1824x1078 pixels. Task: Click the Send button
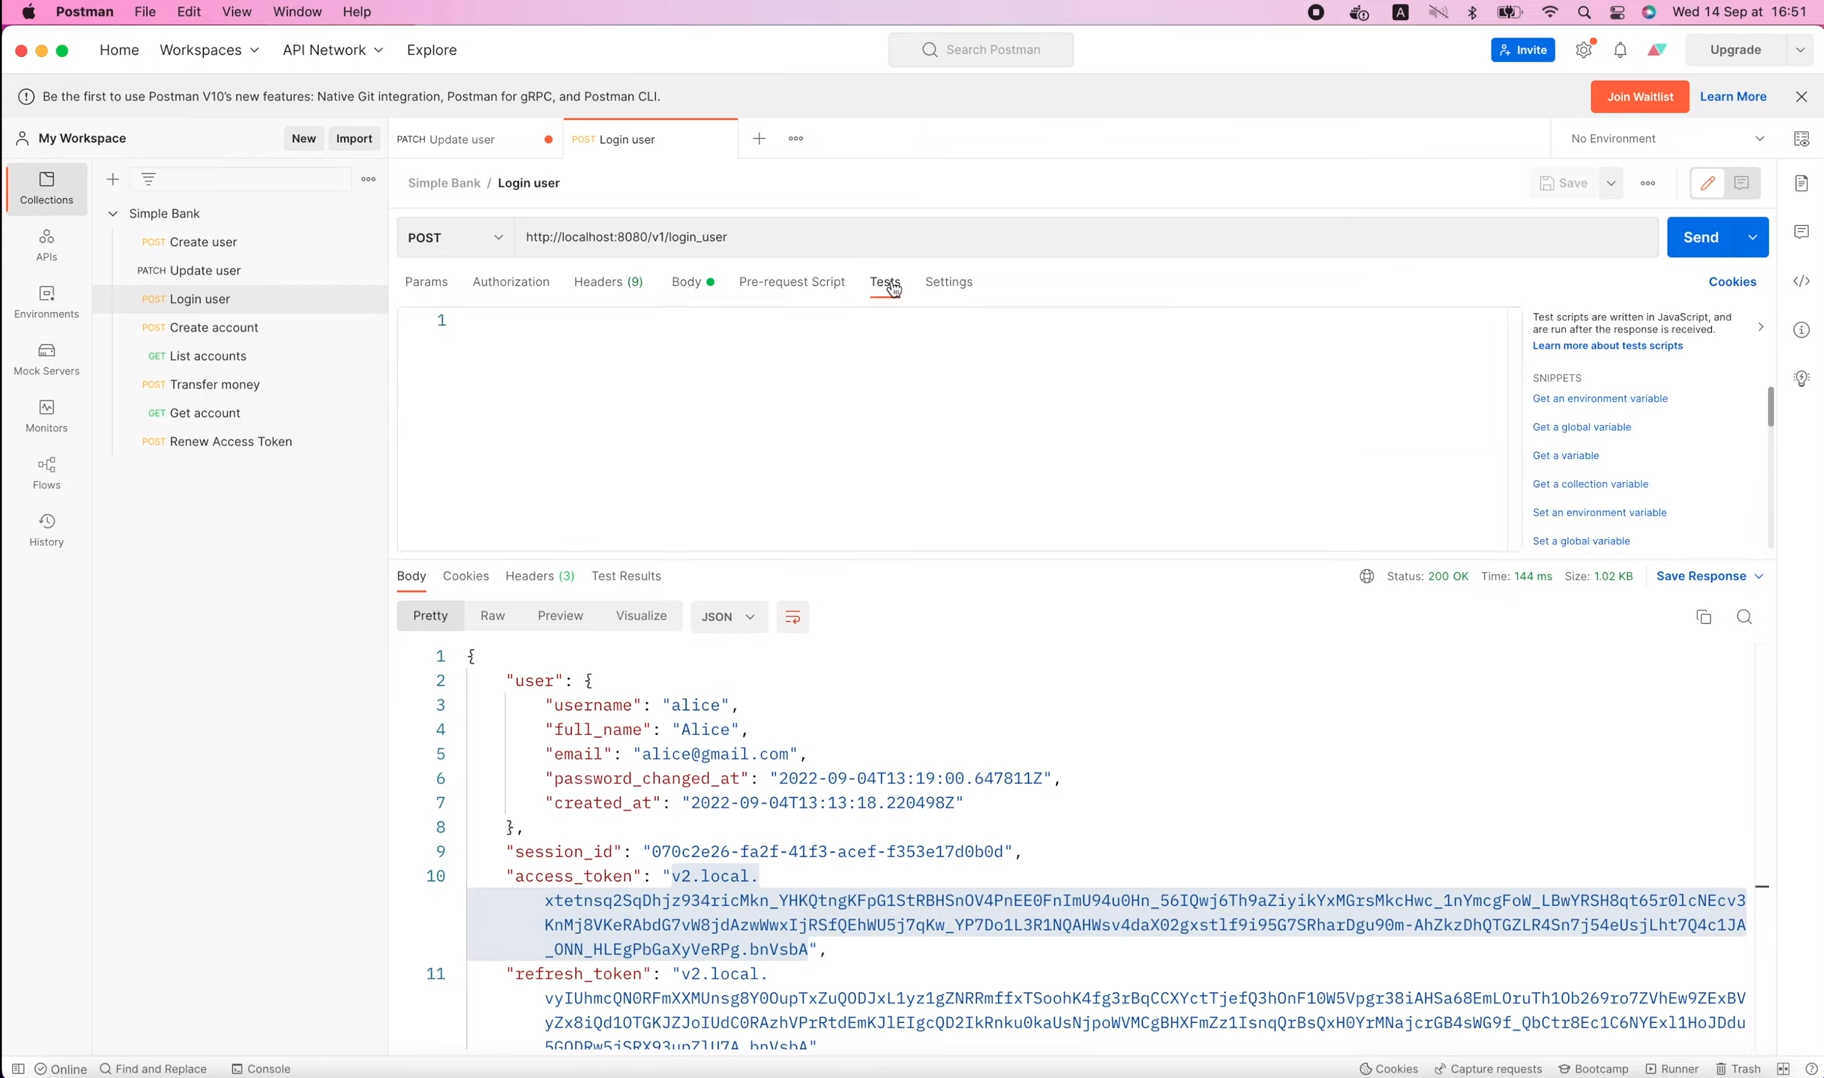pos(1701,237)
